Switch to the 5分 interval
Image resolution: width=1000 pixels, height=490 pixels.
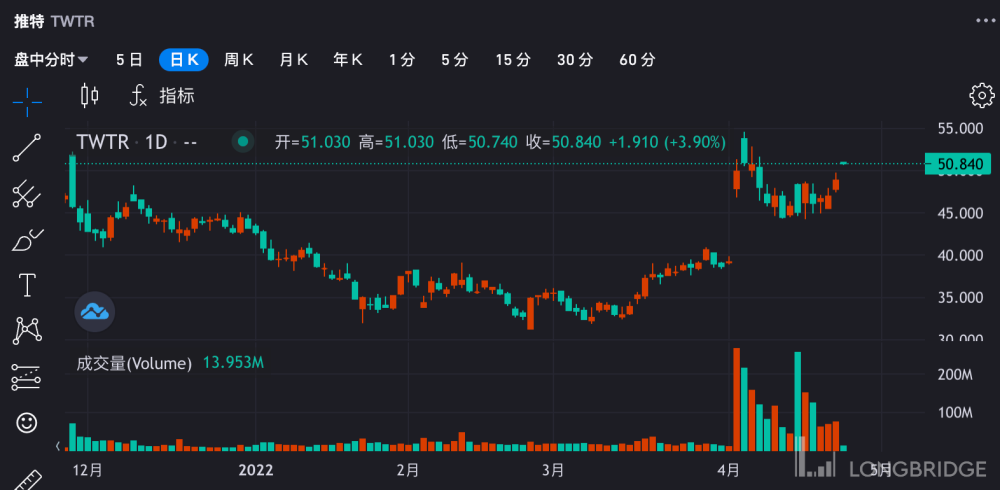tap(455, 60)
